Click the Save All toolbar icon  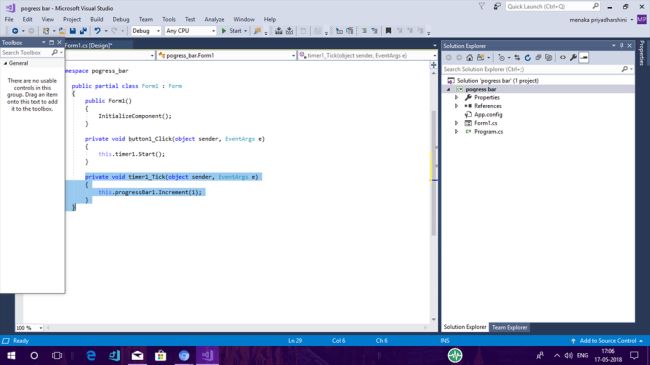(x=83, y=31)
